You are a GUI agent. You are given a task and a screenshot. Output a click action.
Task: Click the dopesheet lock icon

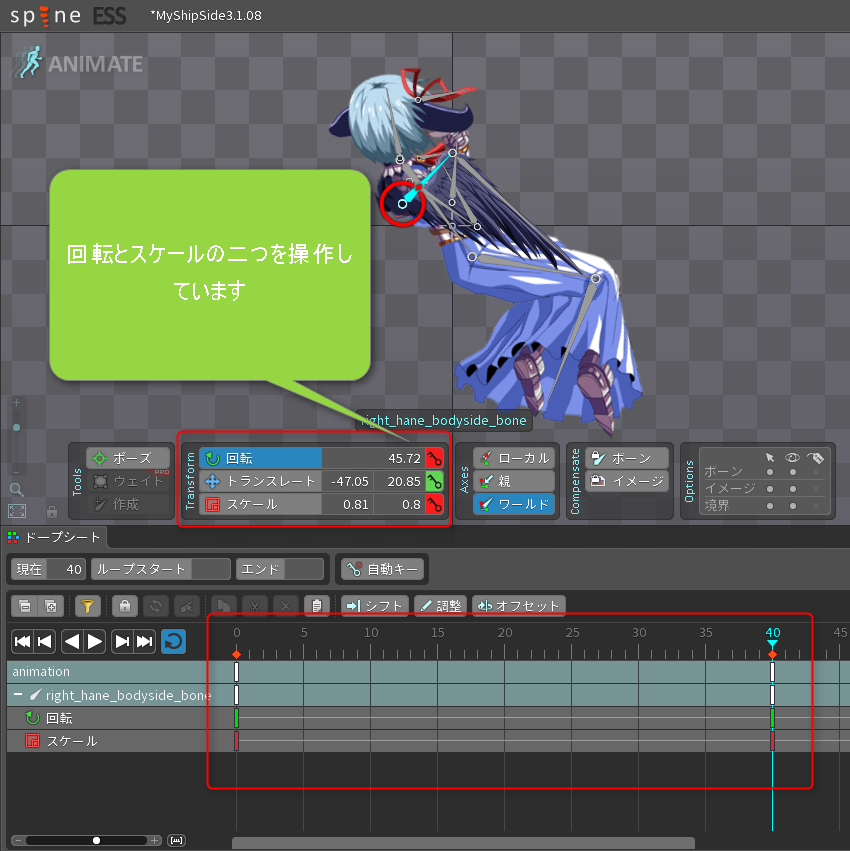pyautogui.click(x=124, y=606)
